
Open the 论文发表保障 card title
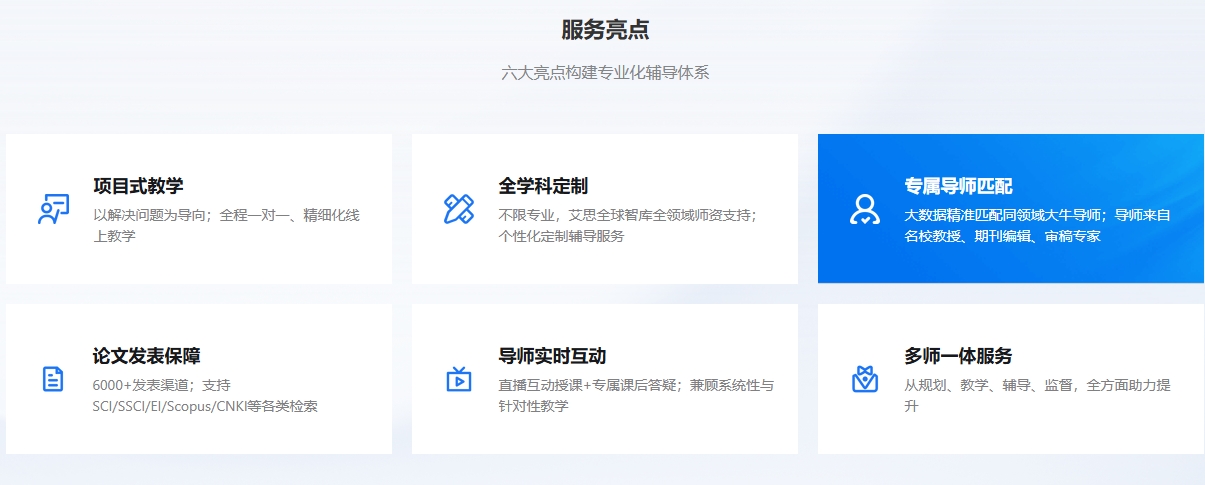(x=147, y=356)
